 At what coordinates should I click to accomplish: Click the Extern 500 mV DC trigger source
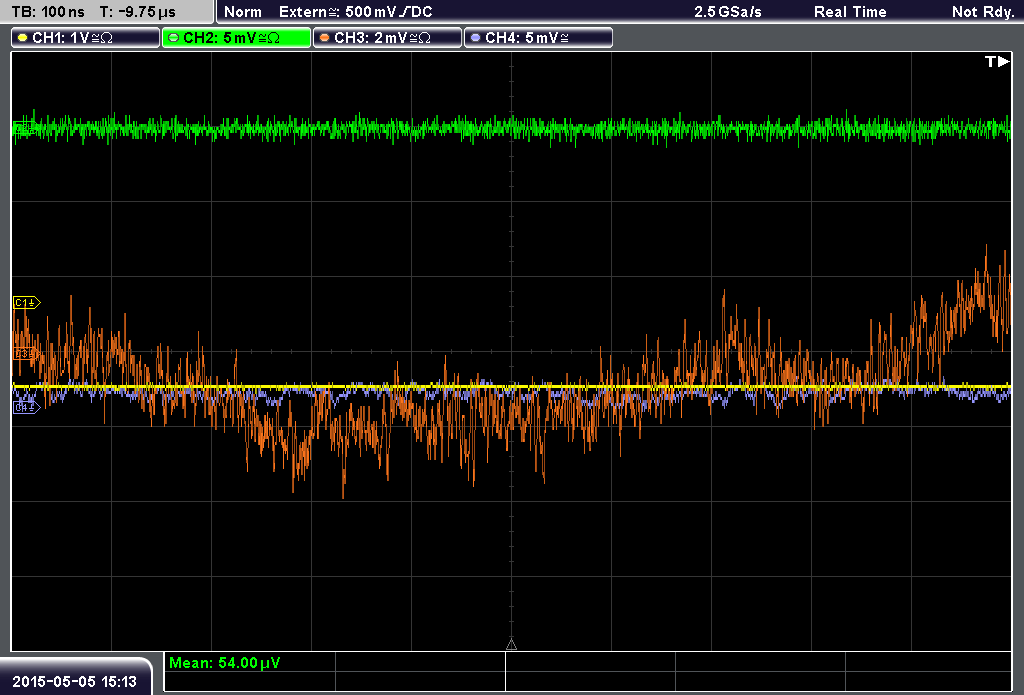pyautogui.click(x=356, y=12)
